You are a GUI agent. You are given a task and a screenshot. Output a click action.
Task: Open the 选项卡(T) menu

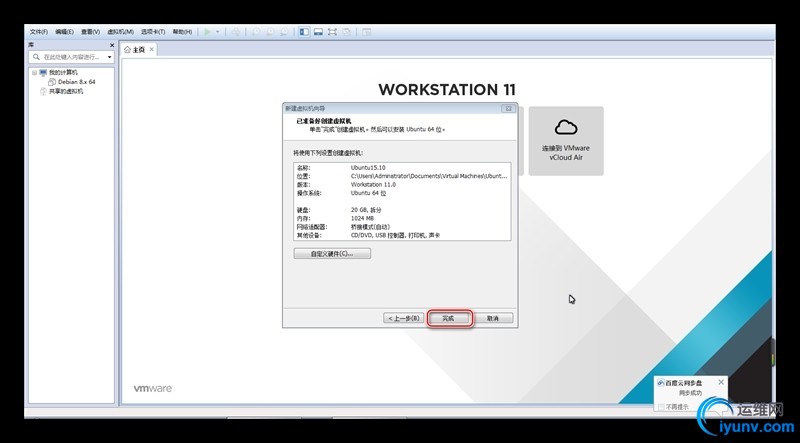coord(153,32)
